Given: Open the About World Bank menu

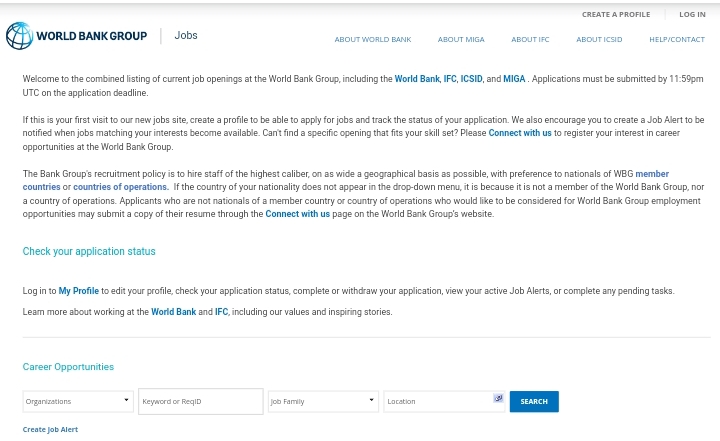Looking at the screenshot, I should pyautogui.click(x=372, y=39).
